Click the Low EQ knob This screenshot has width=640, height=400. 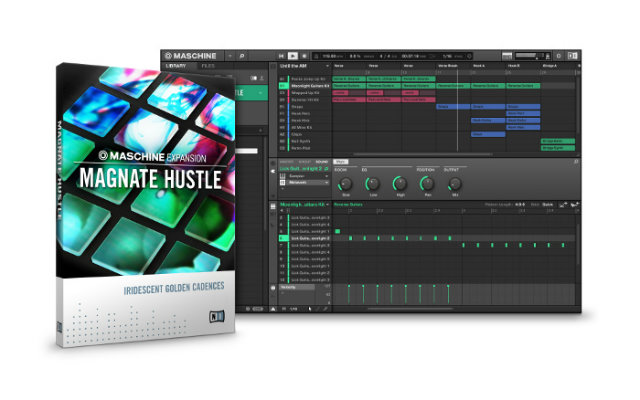point(373,184)
